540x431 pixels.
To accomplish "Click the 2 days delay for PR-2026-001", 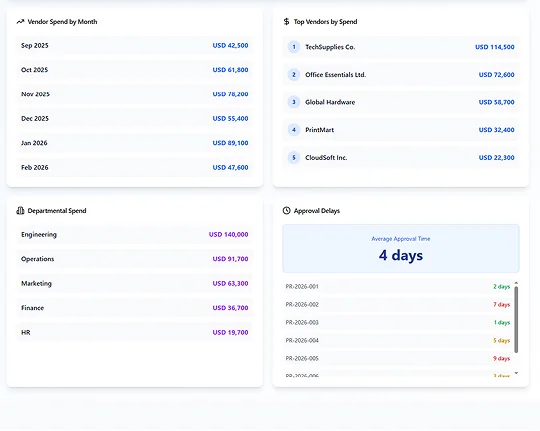I will [501, 287].
